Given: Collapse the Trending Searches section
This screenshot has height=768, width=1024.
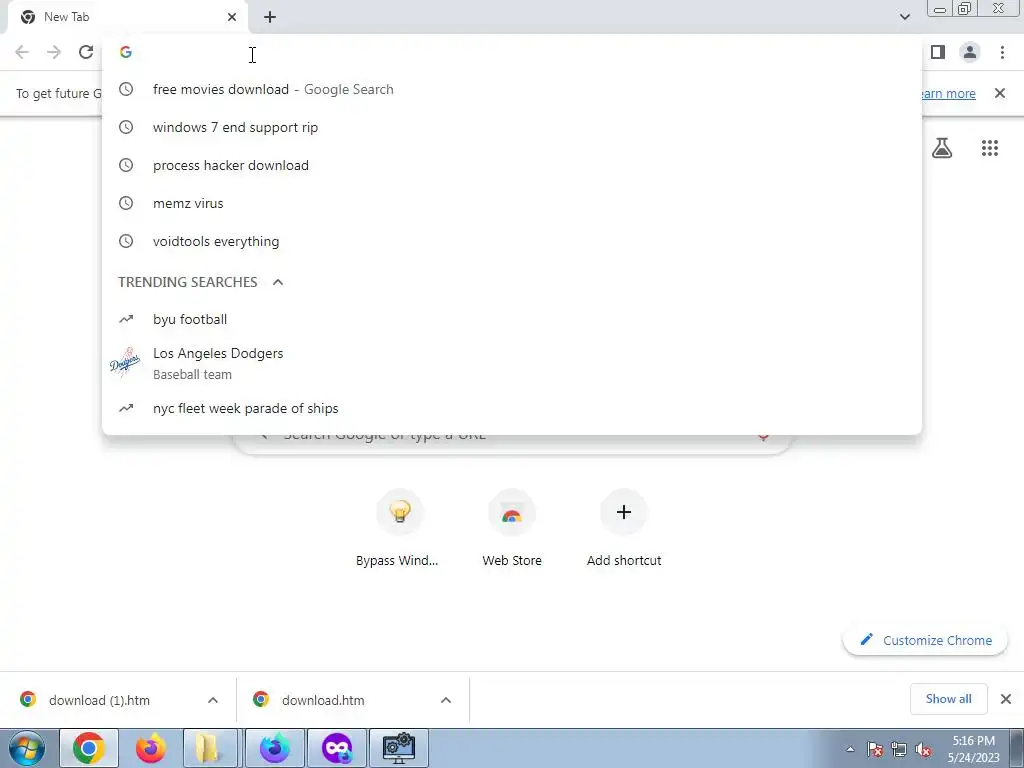Looking at the screenshot, I should (x=278, y=282).
